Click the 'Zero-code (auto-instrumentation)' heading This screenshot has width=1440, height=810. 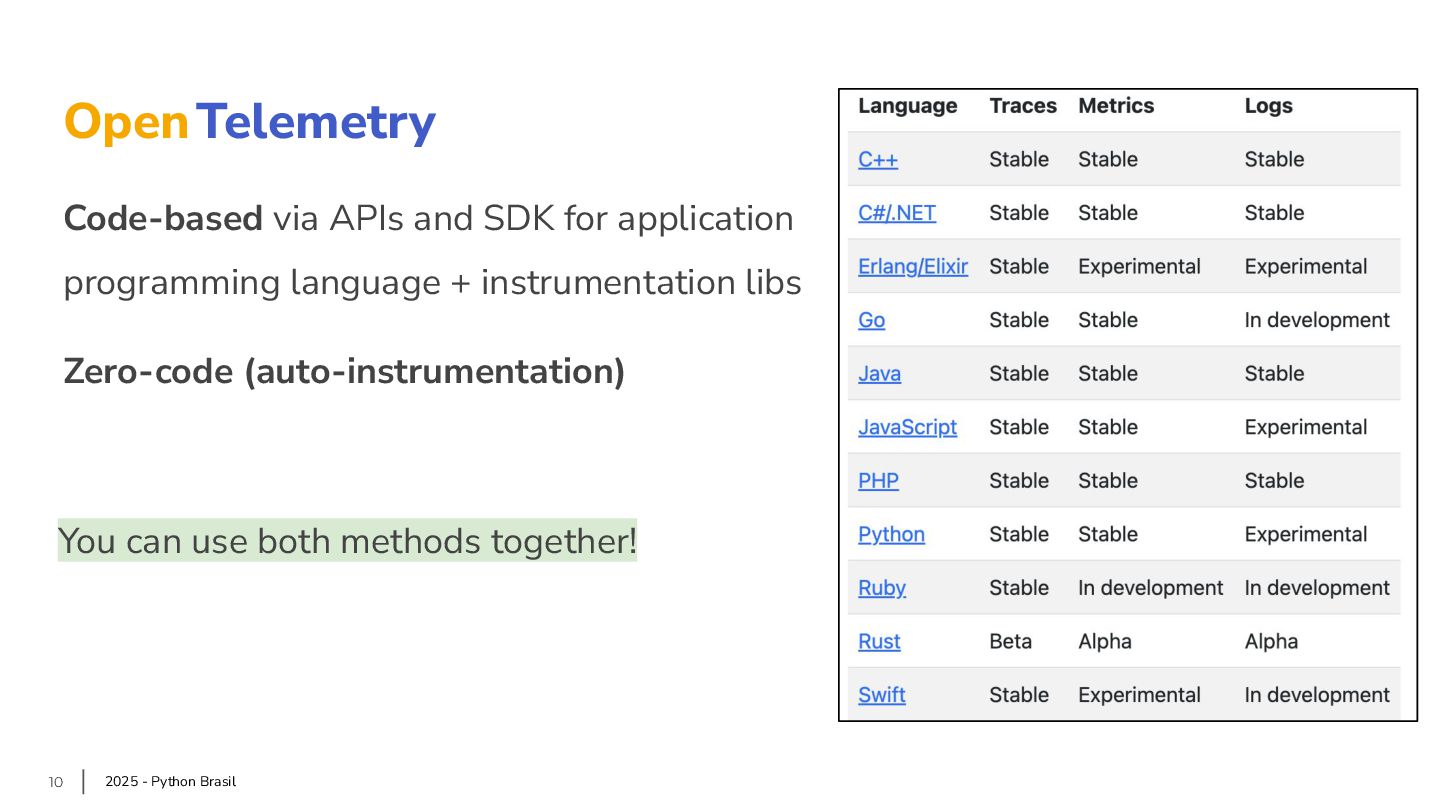(344, 371)
